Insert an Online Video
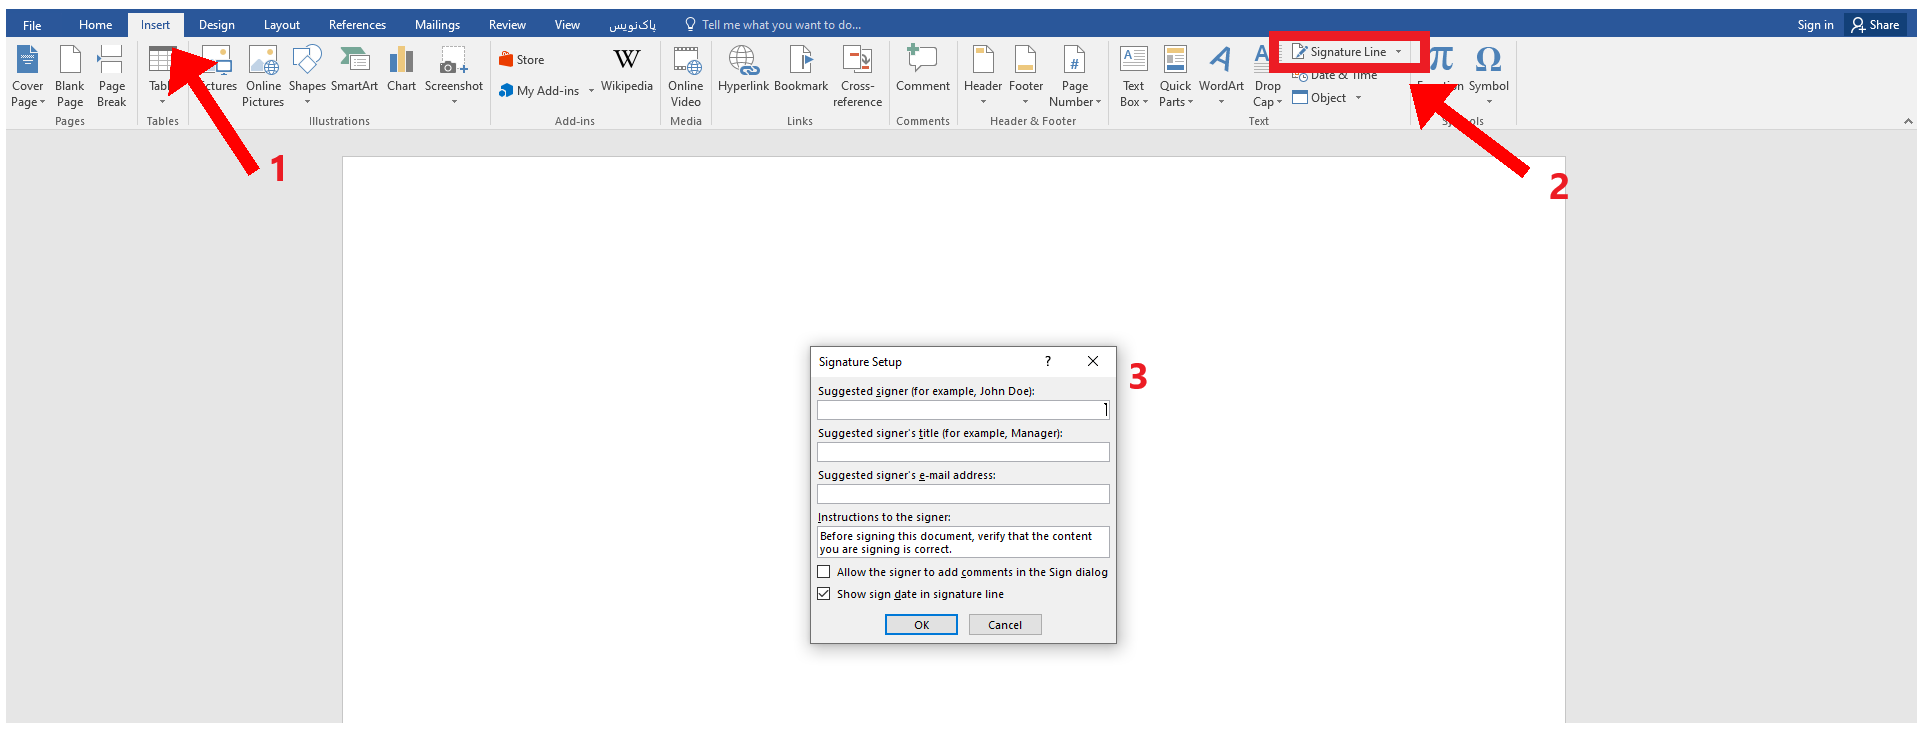Image resolution: width=1930 pixels, height=735 pixels. (686, 76)
